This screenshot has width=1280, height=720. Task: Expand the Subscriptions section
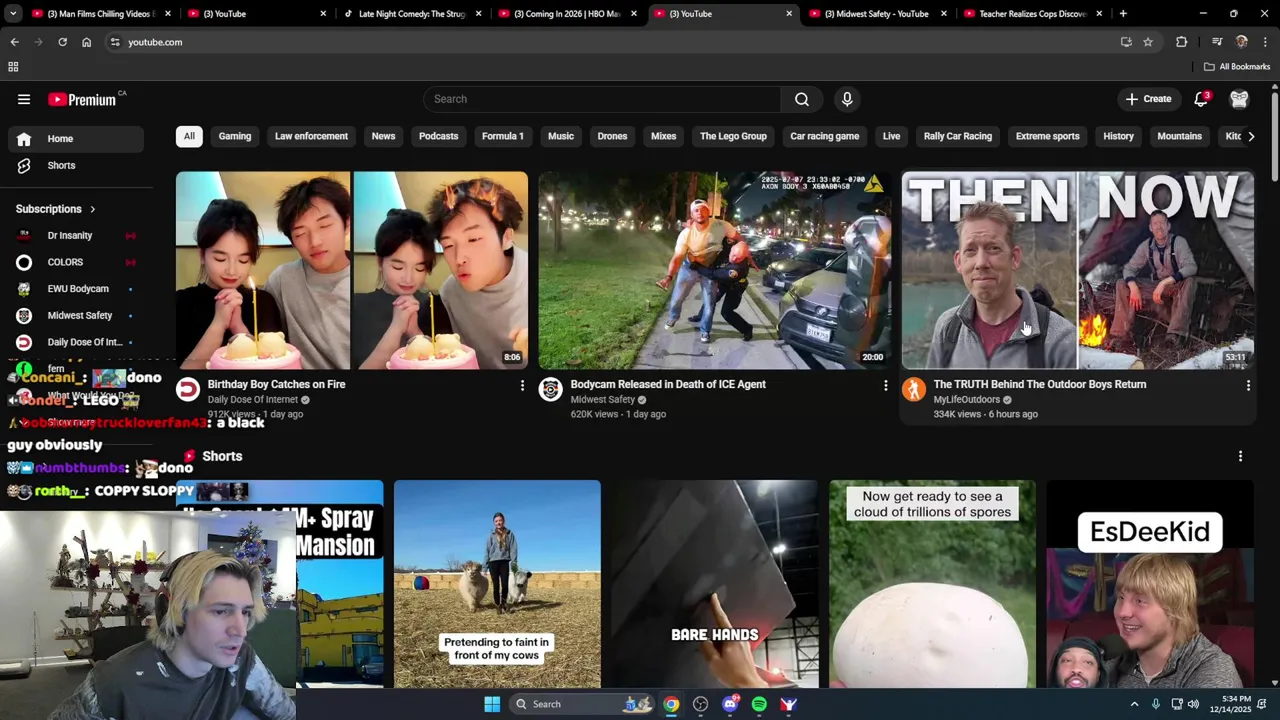[x=56, y=209]
